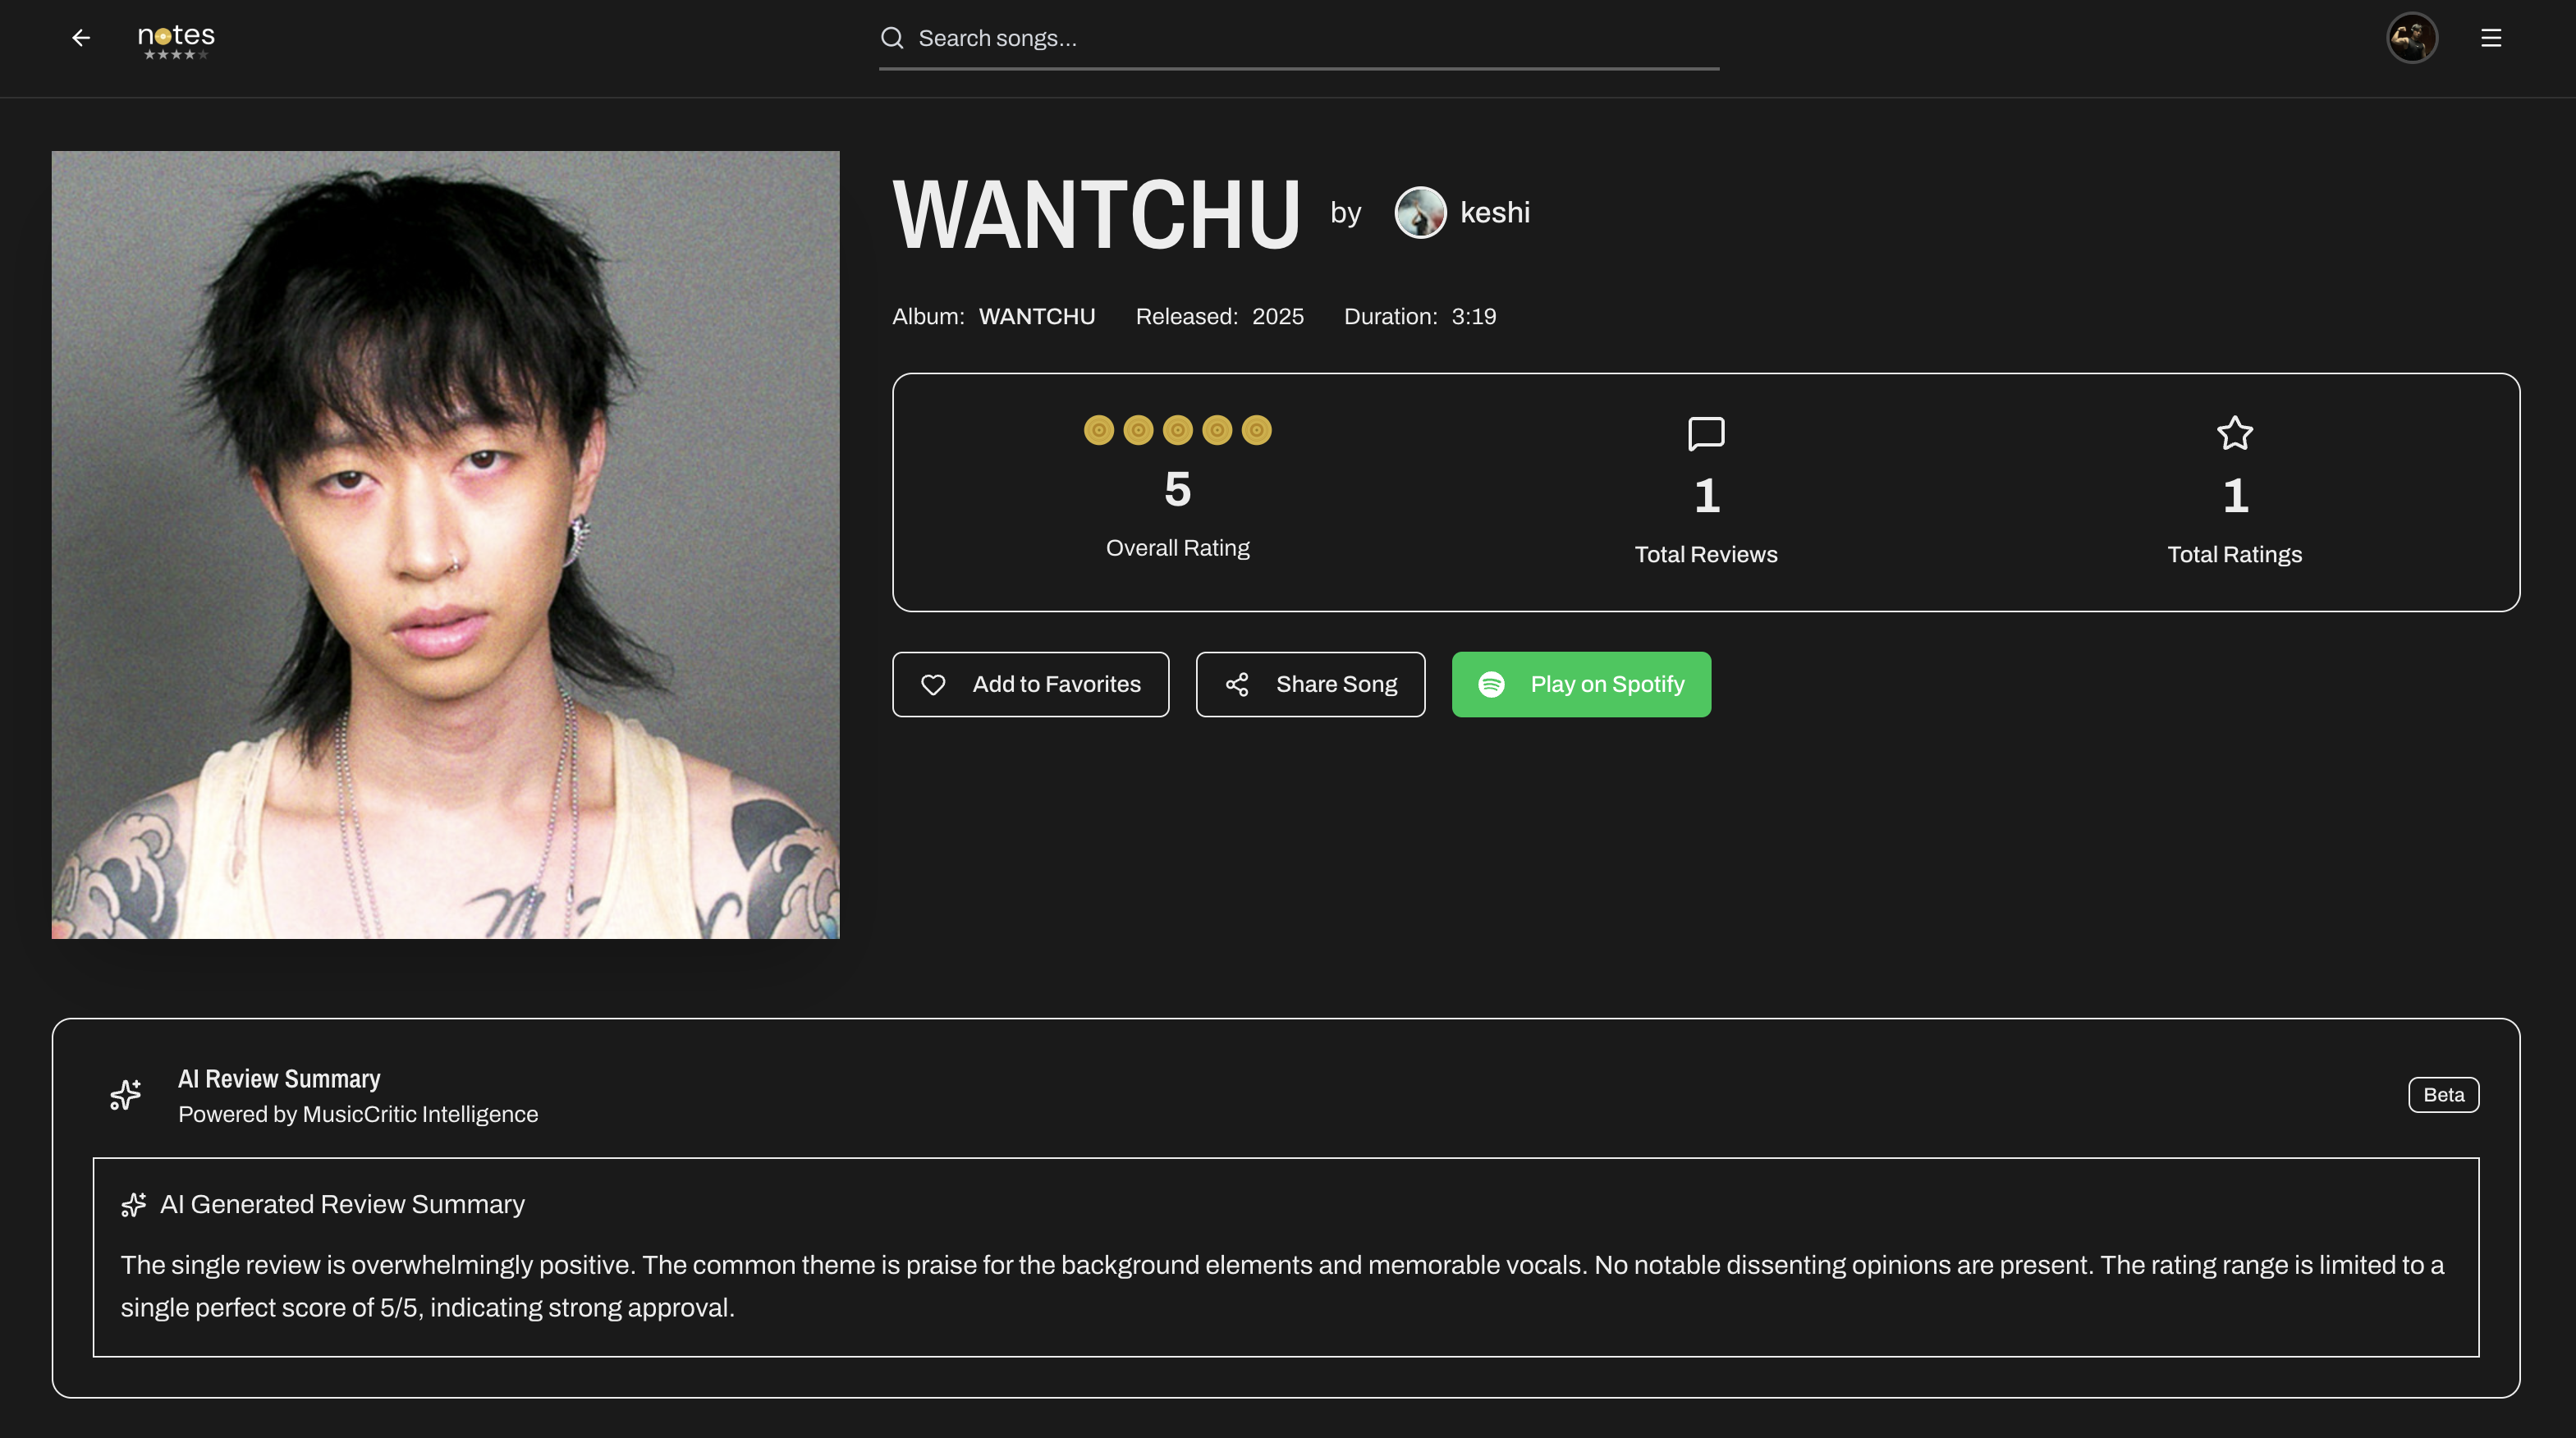Click the Total Ratings star icon
This screenshot has width=2576, height=1438.
(2234, 433)
